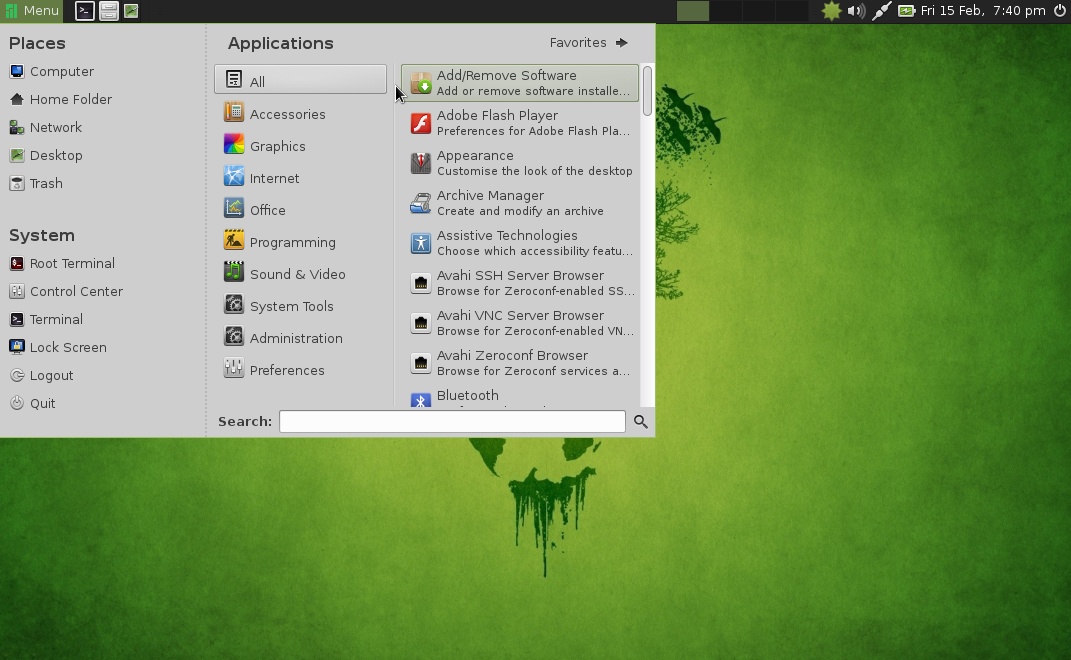Switch to Favorites using the arrow
1071x660 pixels.
[x=621, y=43]
